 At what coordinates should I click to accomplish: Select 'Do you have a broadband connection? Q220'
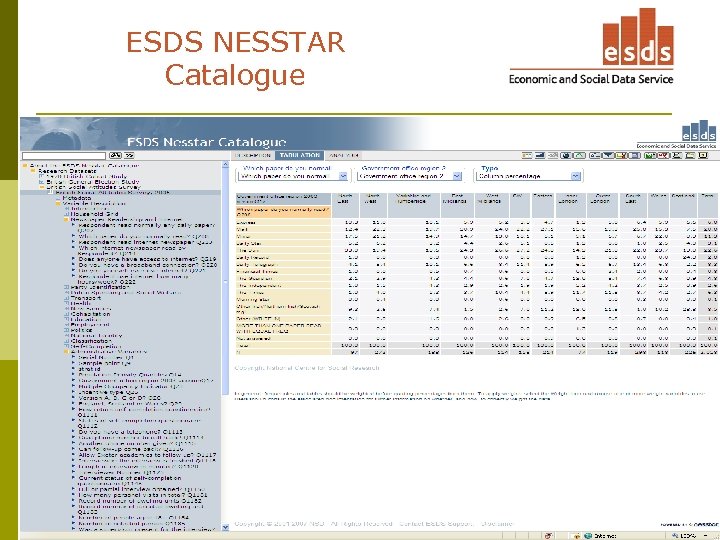147,265
